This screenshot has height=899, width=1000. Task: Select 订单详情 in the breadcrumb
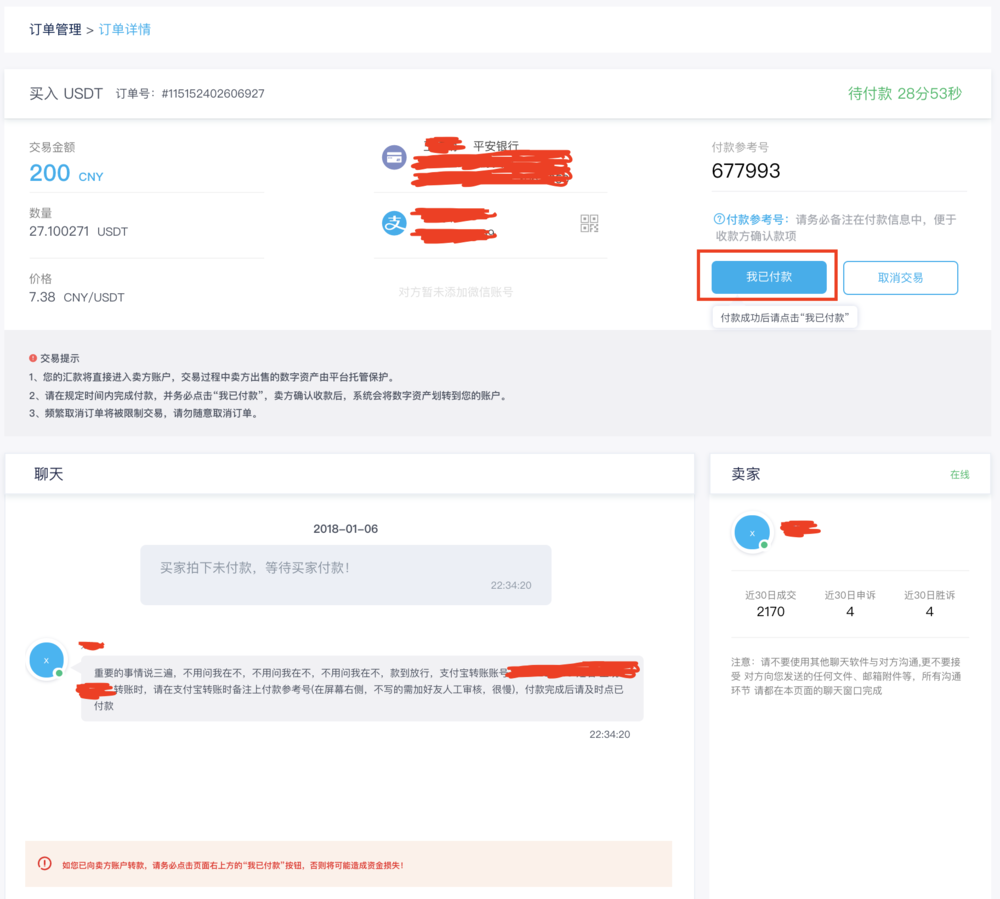(x=124, y=30)
